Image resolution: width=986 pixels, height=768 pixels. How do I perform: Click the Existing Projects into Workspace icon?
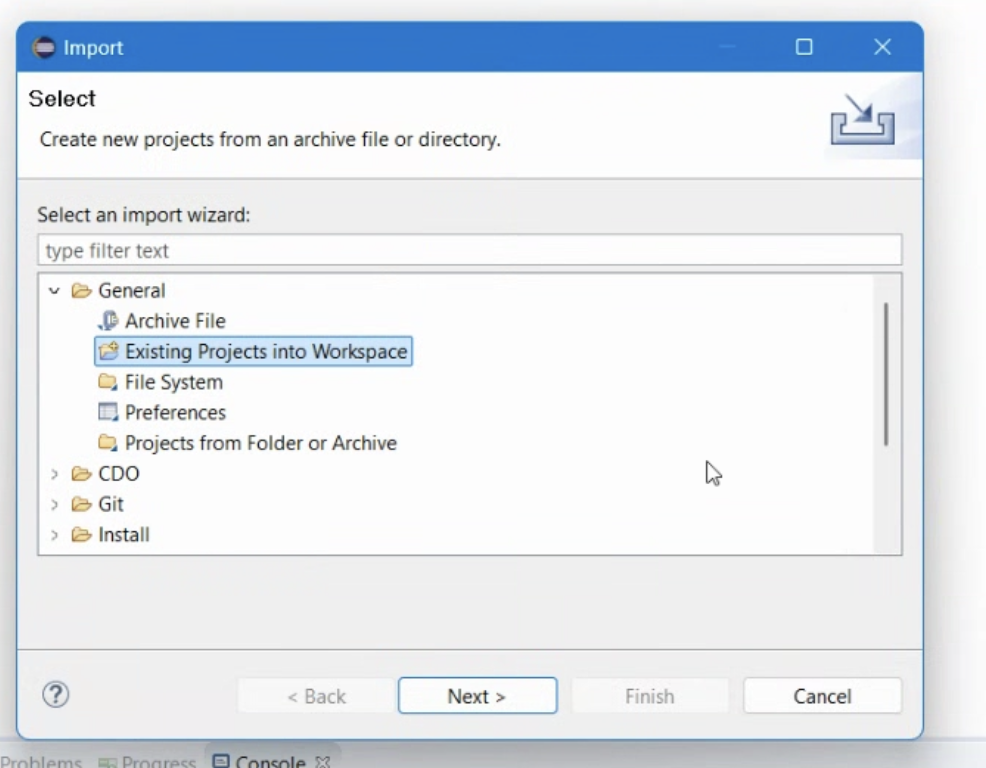(x=108, y=352)
